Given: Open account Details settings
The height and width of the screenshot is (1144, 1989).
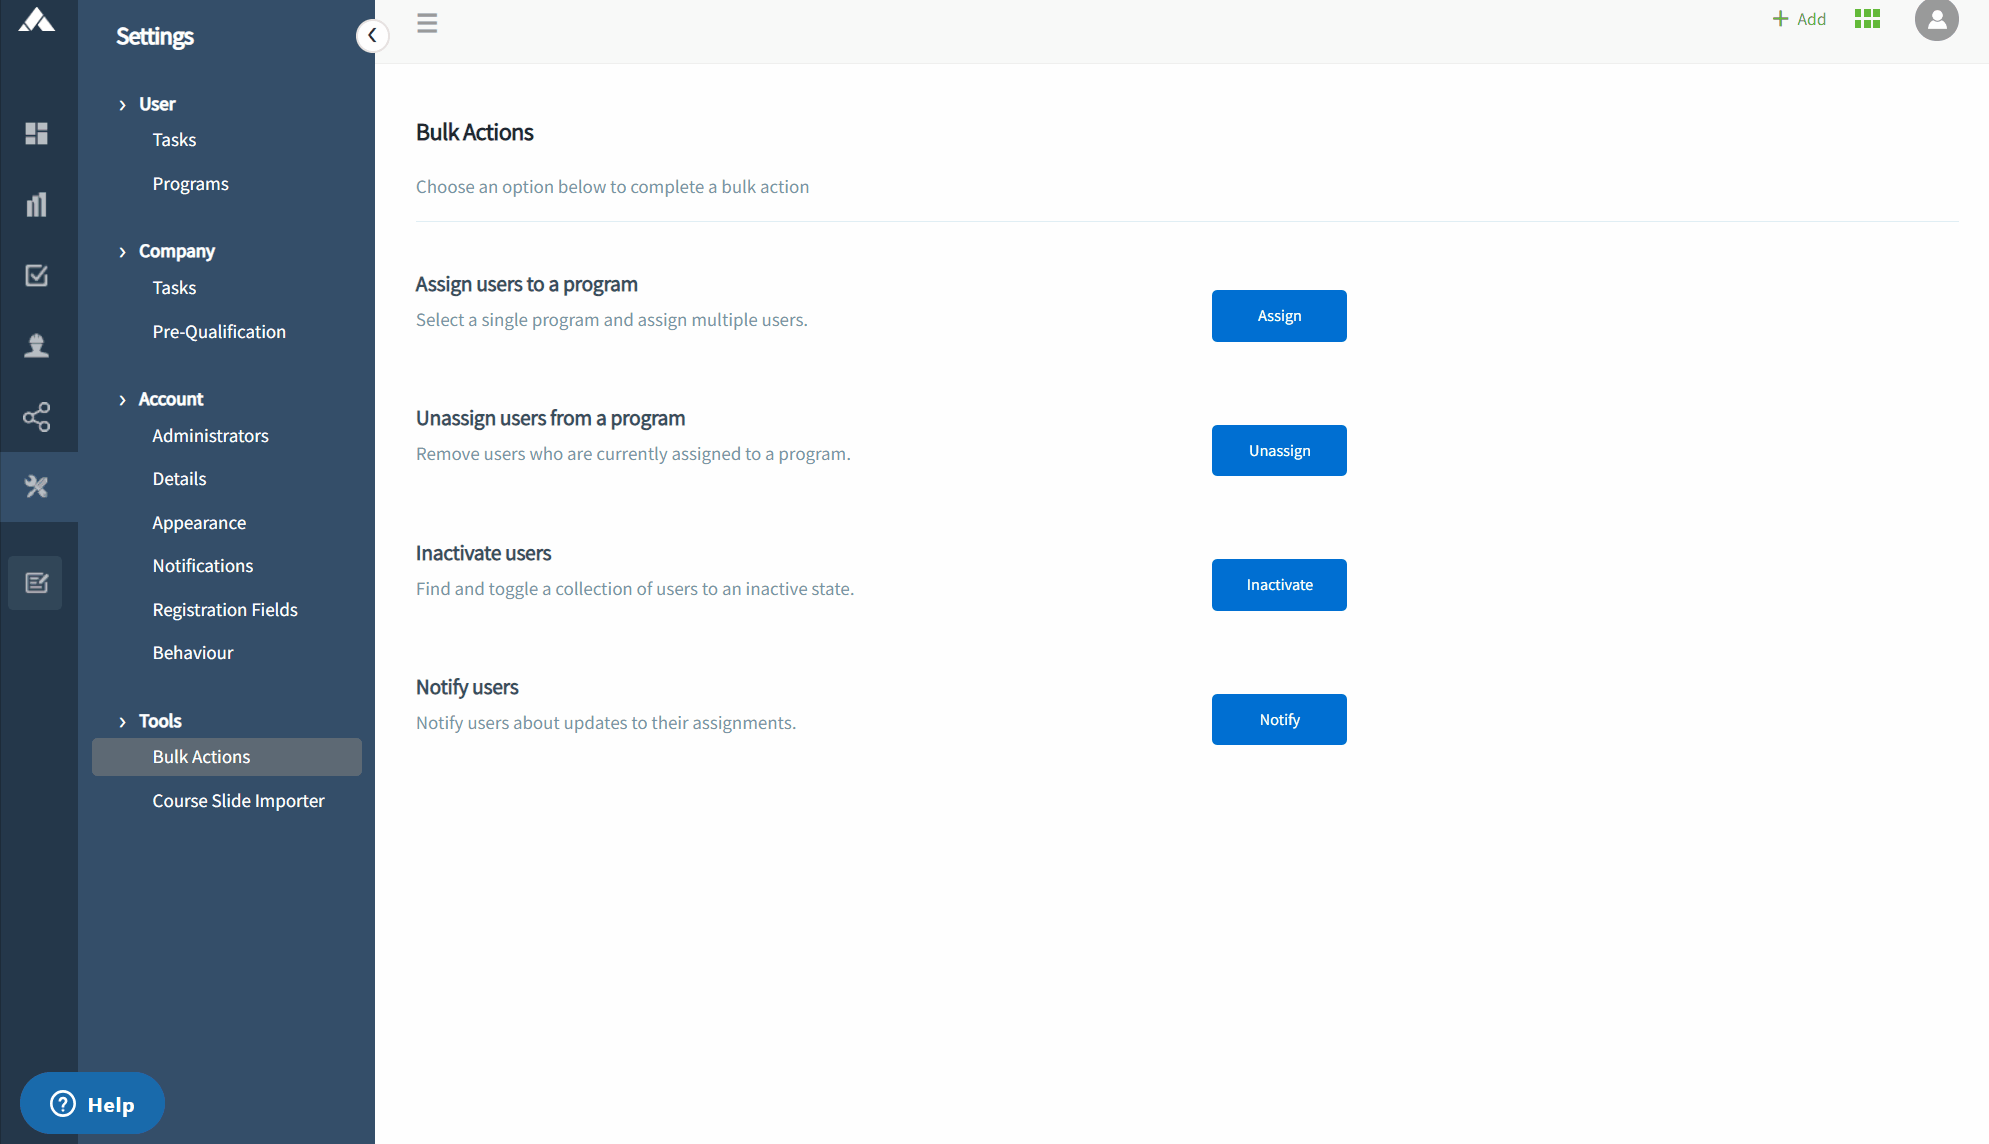Looking at the screenshot, I should pos(179,479).
